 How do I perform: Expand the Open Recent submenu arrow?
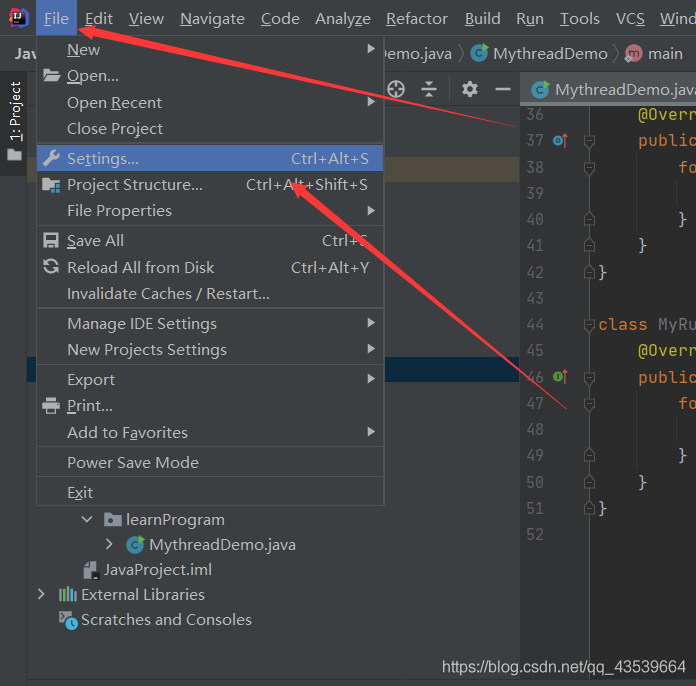(x=371, y=102)
